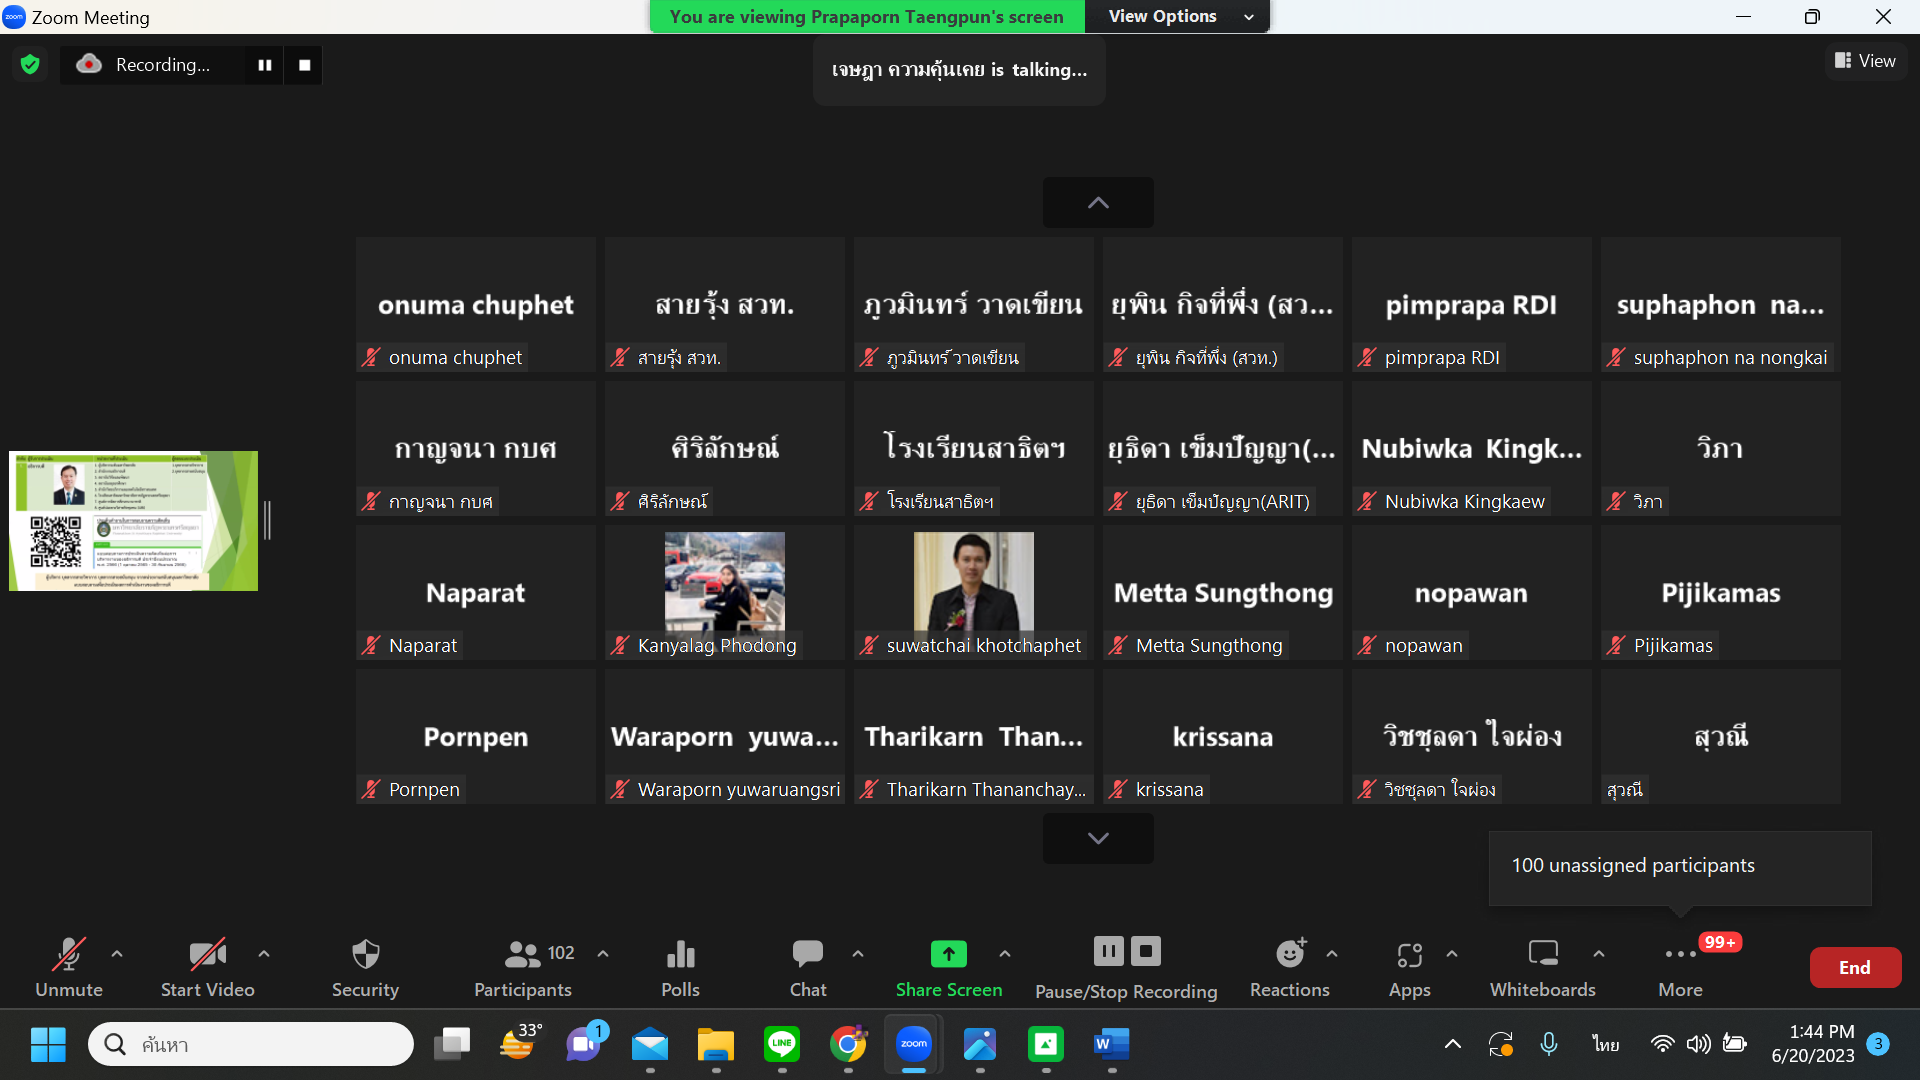This screenshot has height=1080, width=1920.
Task: Pause recording from bottom toolbar
Action: 1109,951
